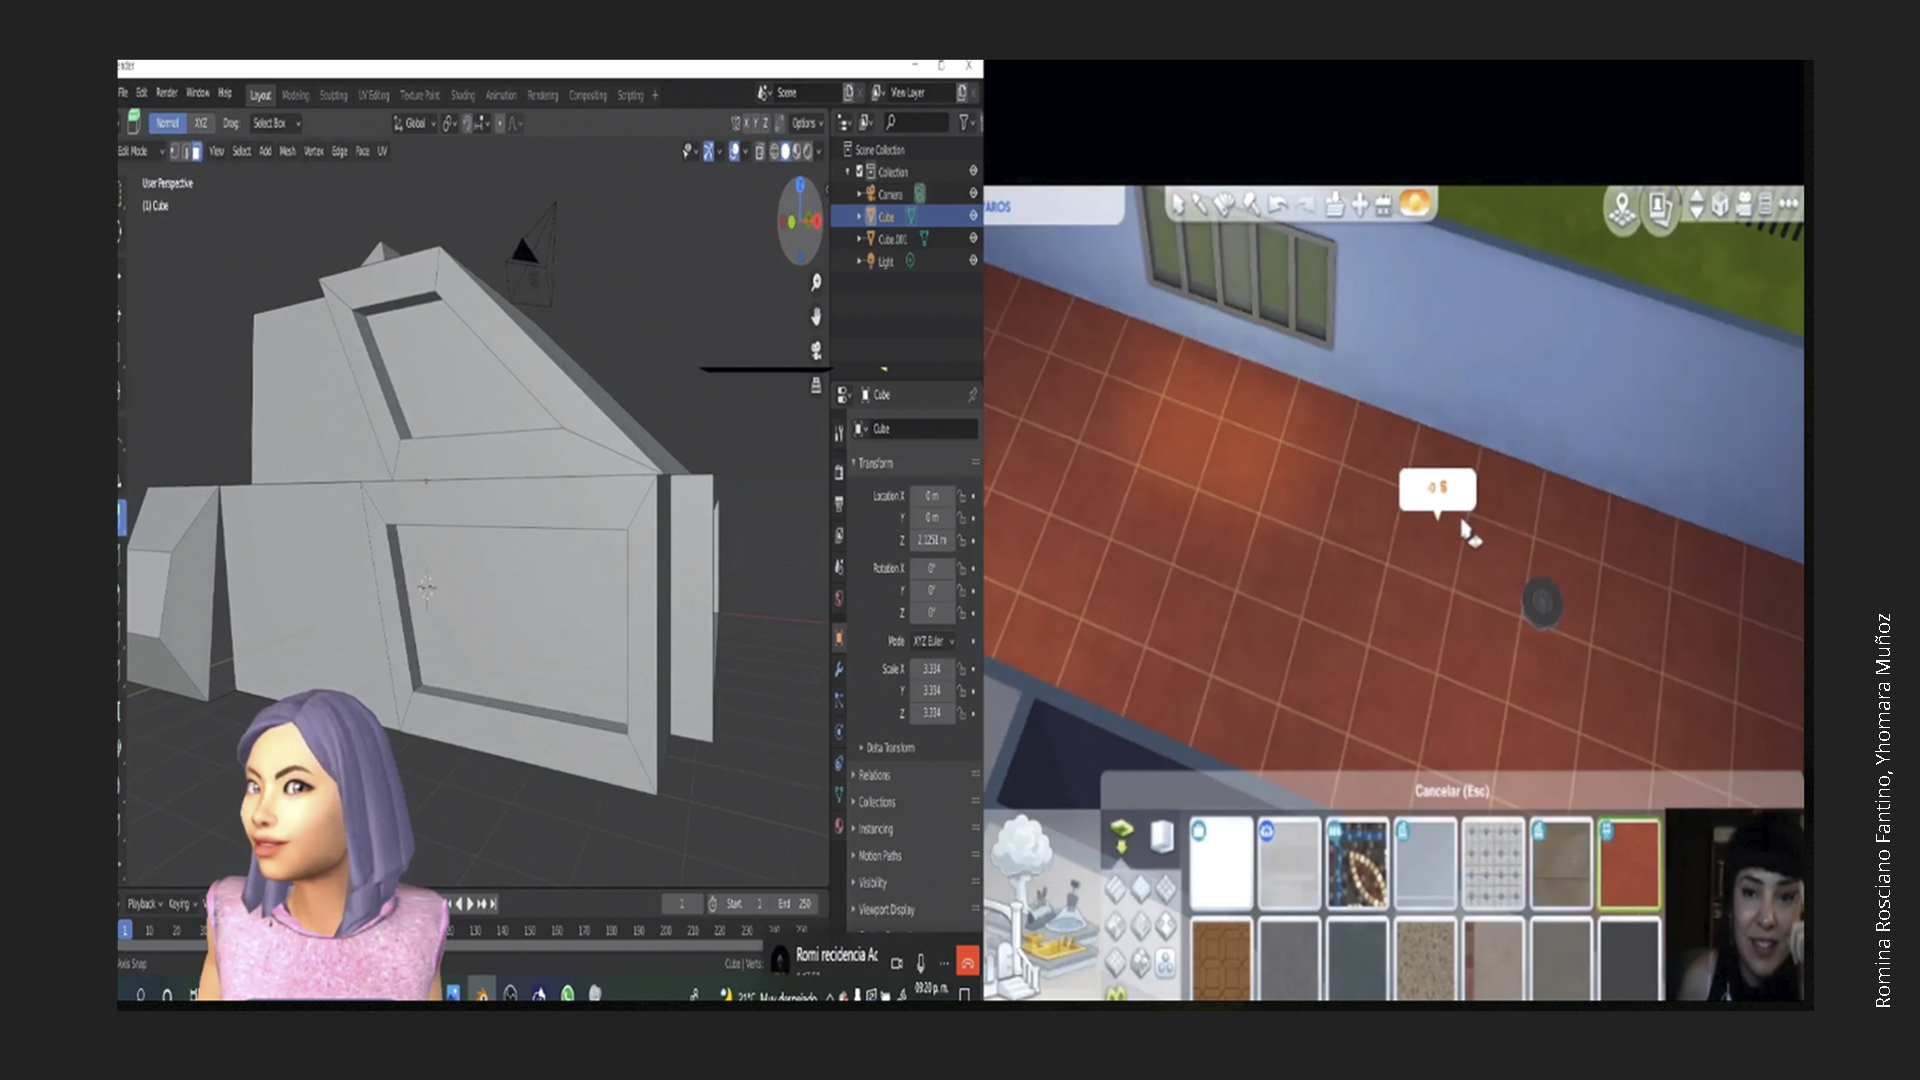Open the Modeling workspace tab
This screenshot has height=1080, width=1920.
[295, 96]
